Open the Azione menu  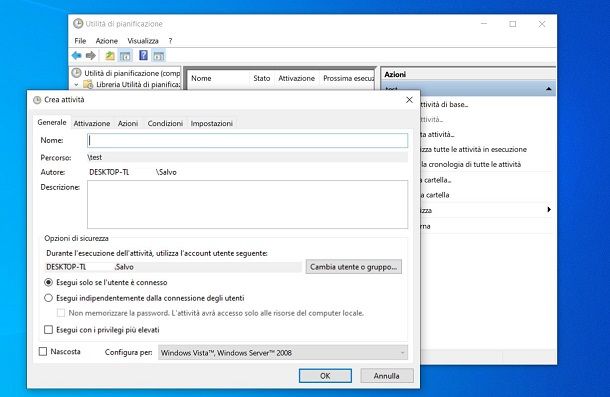pos(107,41)
